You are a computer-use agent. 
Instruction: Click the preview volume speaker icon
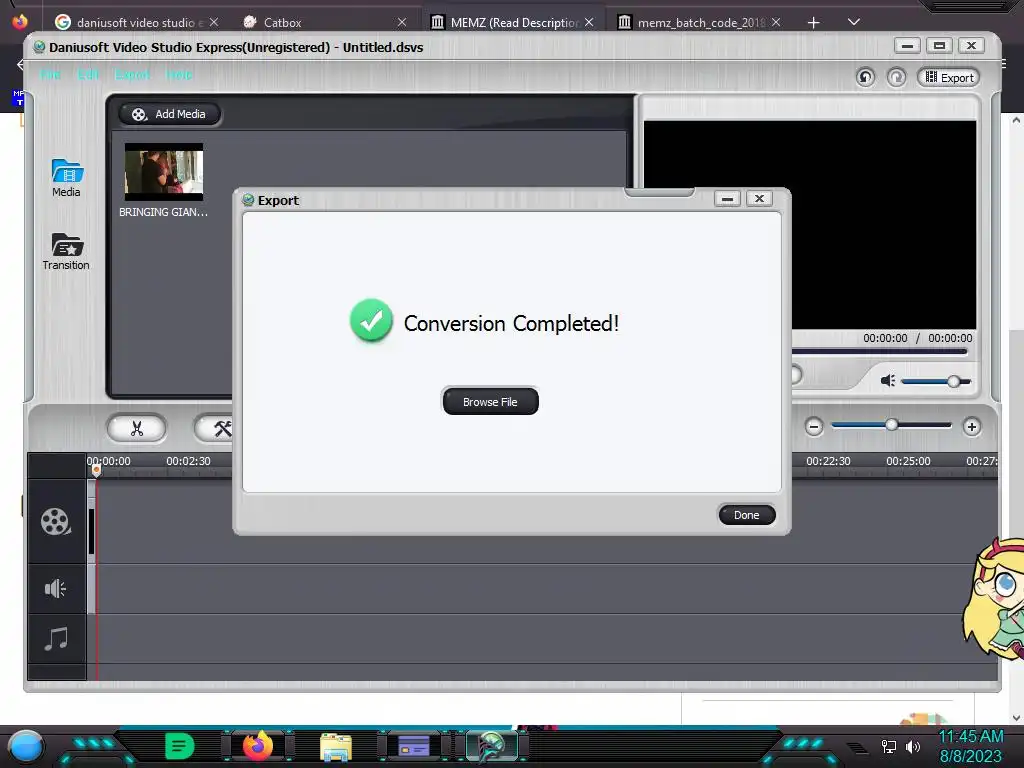click(x=888, y=381)
